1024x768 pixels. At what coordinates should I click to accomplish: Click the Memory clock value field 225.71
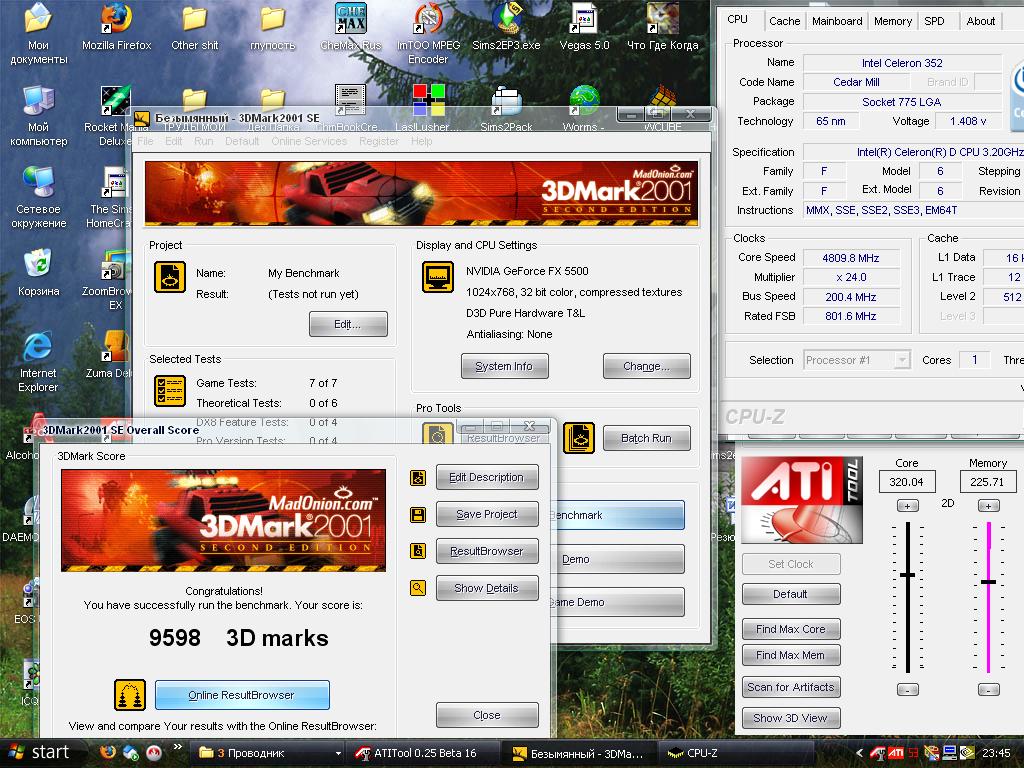click(x=987, y=482)
